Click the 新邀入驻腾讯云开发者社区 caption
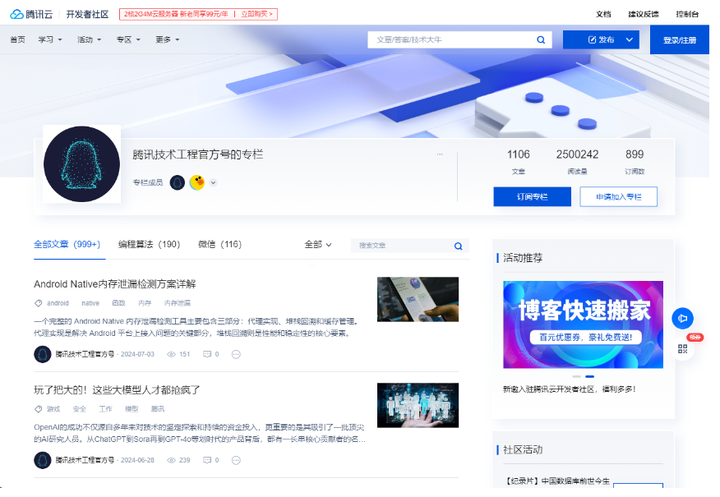Image resolution: width=720 pixels, height=497 pixels. tap(569, 389)
